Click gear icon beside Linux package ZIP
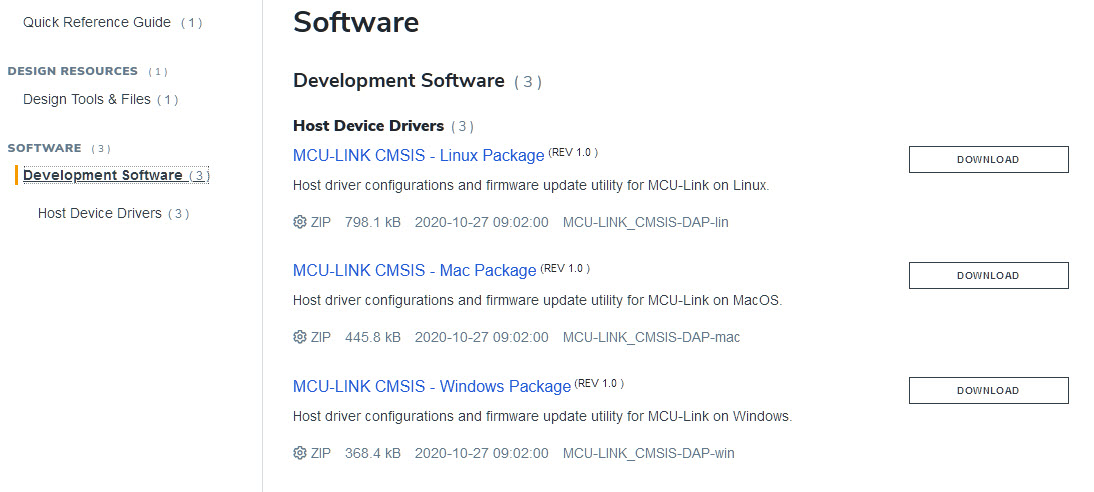 [299, 222]
